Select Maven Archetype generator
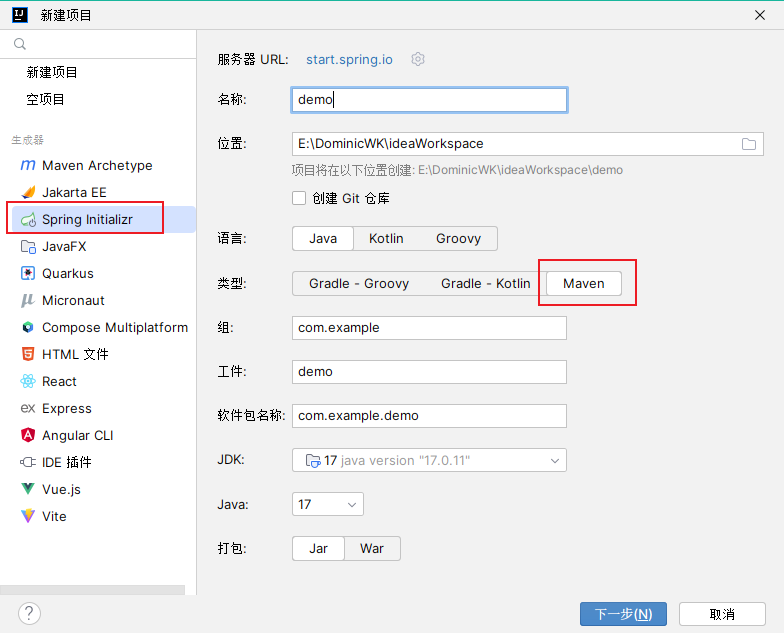This screenshot has width=784, height=633. (97, 165)
